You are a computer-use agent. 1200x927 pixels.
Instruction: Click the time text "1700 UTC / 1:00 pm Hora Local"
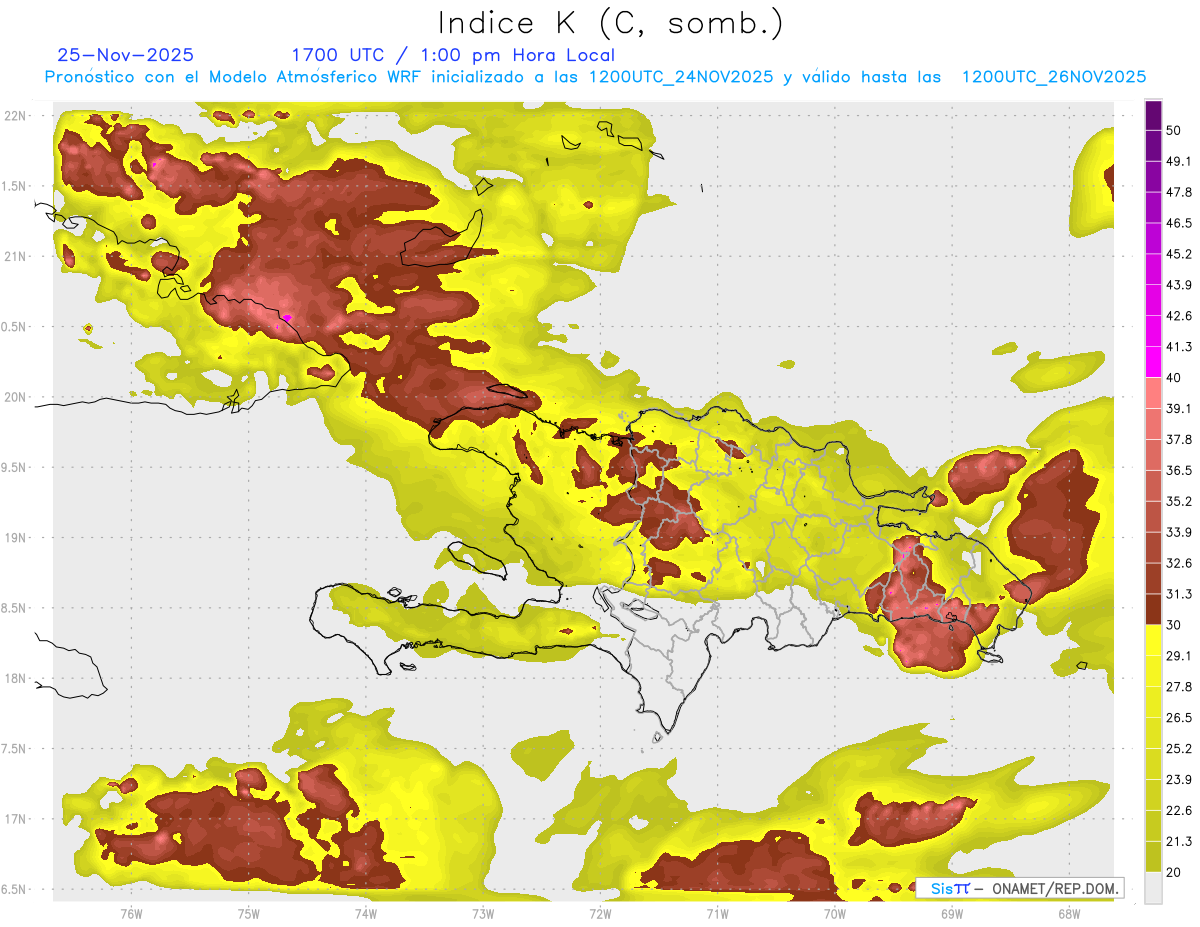pyautogui.click(x=453, y=55)
